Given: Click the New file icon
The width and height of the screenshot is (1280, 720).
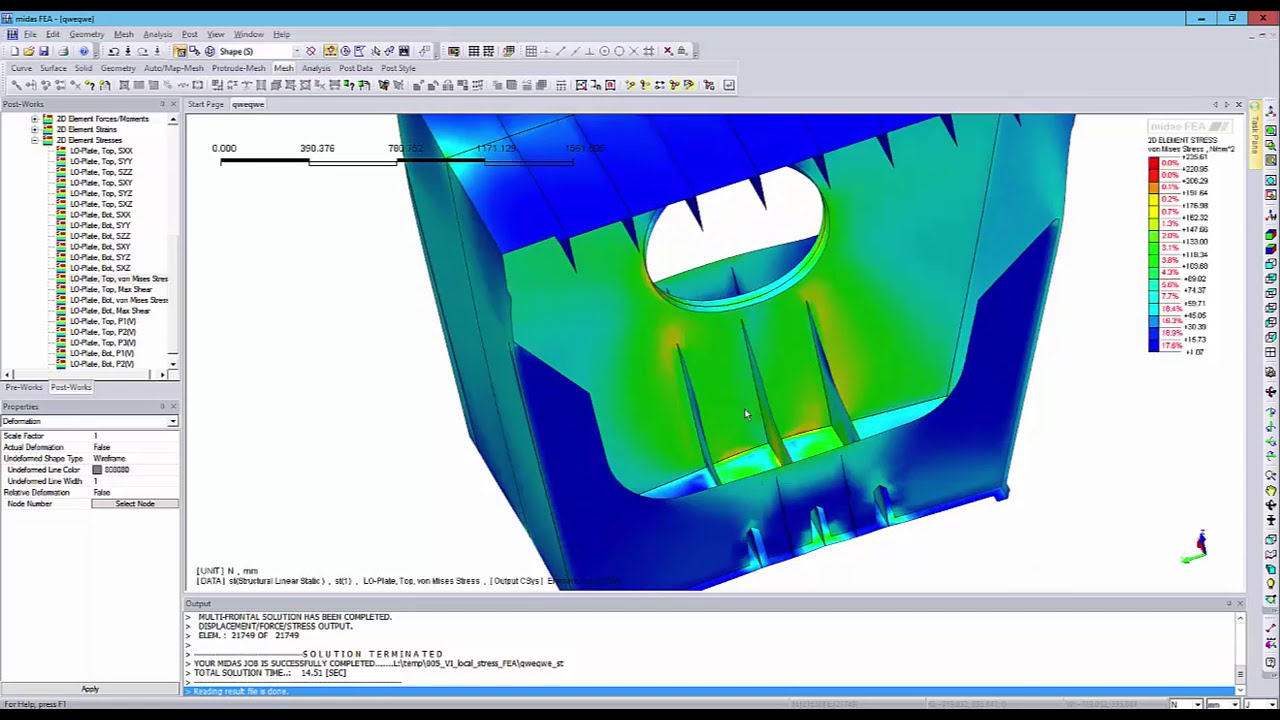Looking at the screenshot, I should [x=15, y=51].
